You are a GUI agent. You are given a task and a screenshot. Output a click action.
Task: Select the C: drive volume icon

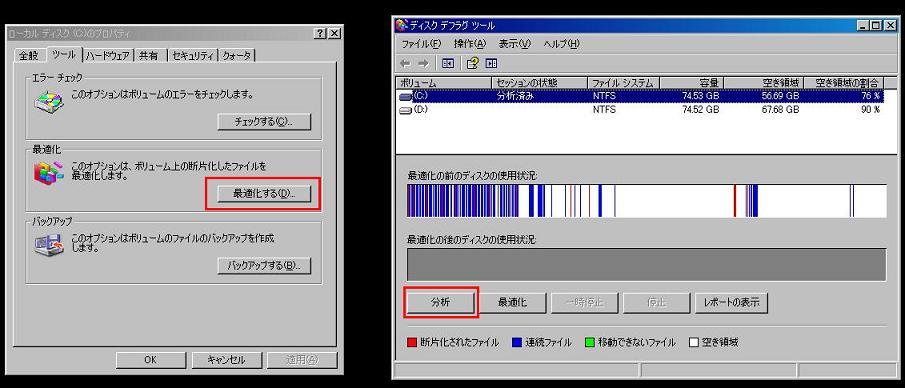(x=406, y=96)
